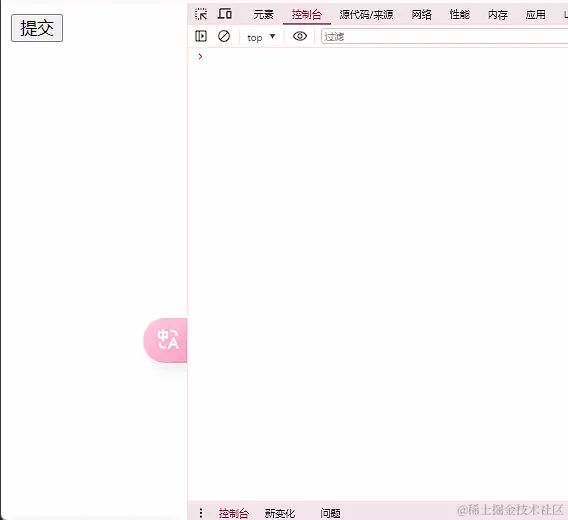Focus the 过滤 filter input field

click(x=444, y=37)
